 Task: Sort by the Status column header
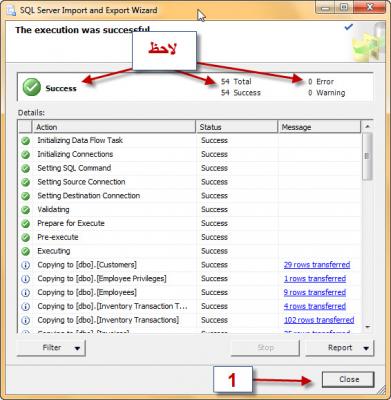237,127
